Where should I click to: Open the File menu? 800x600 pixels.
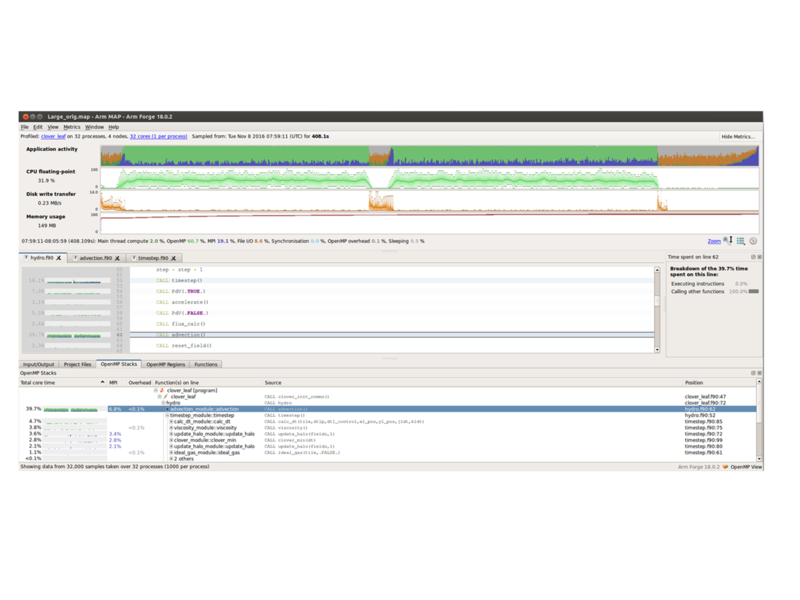[24, 127]
